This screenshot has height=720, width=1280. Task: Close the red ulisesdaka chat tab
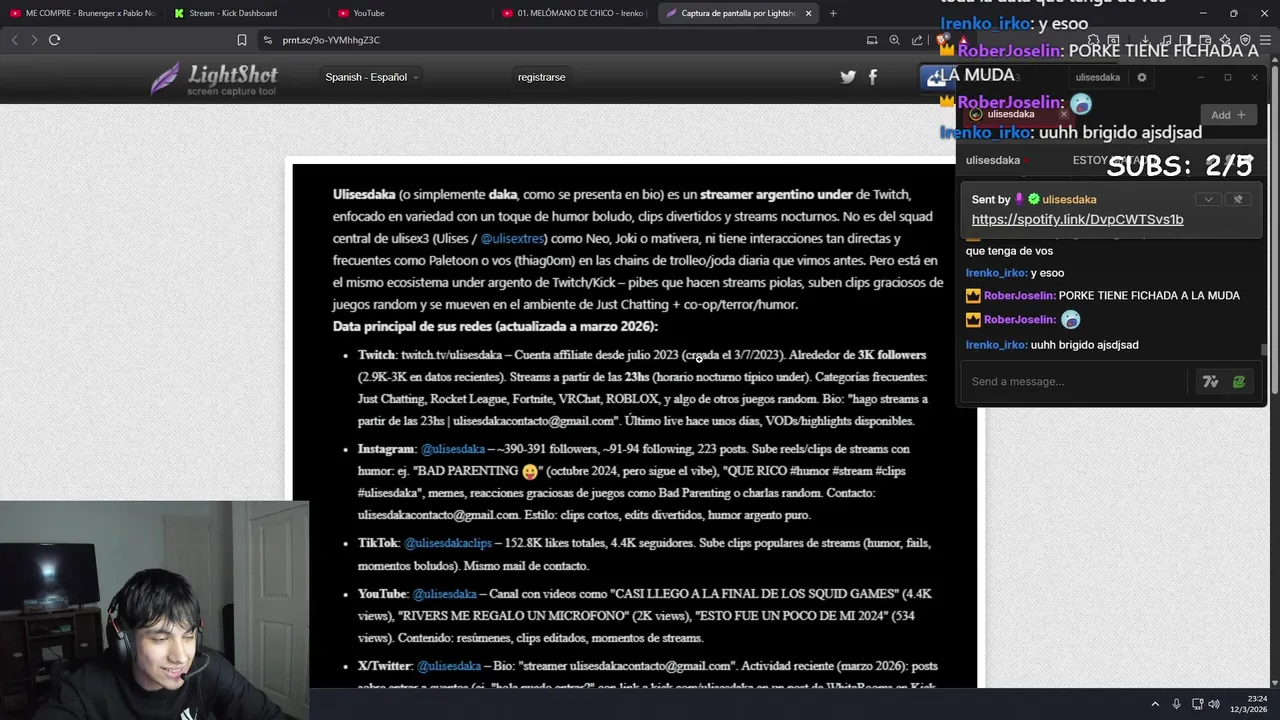pos(1063,114)
